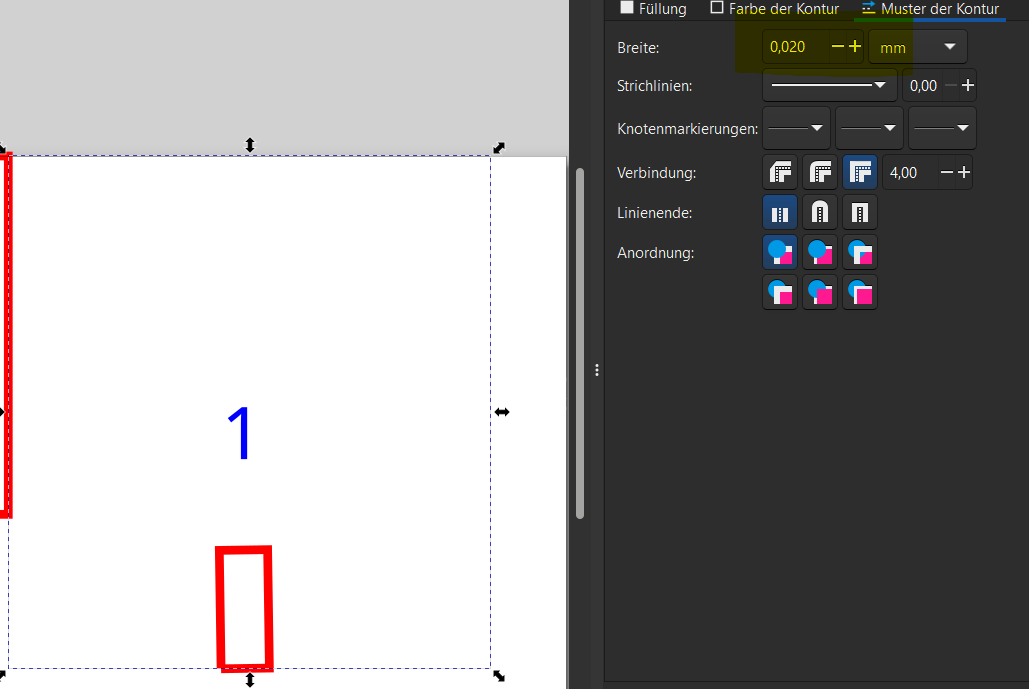Select the small red rectangle below the 1

pyautogui.click(x=244, y=608)
